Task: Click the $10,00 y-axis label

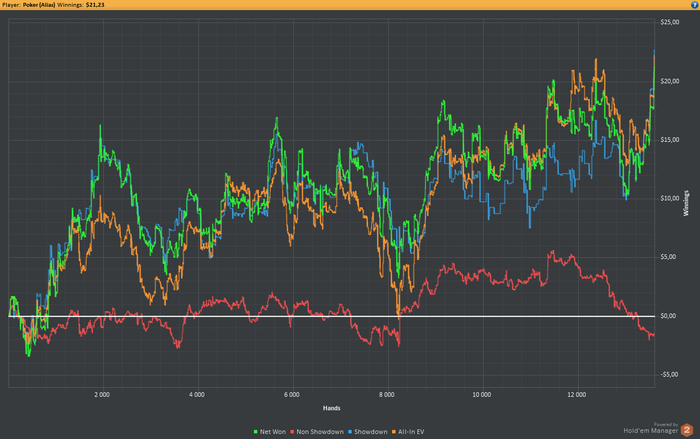Action: (670, 198)
